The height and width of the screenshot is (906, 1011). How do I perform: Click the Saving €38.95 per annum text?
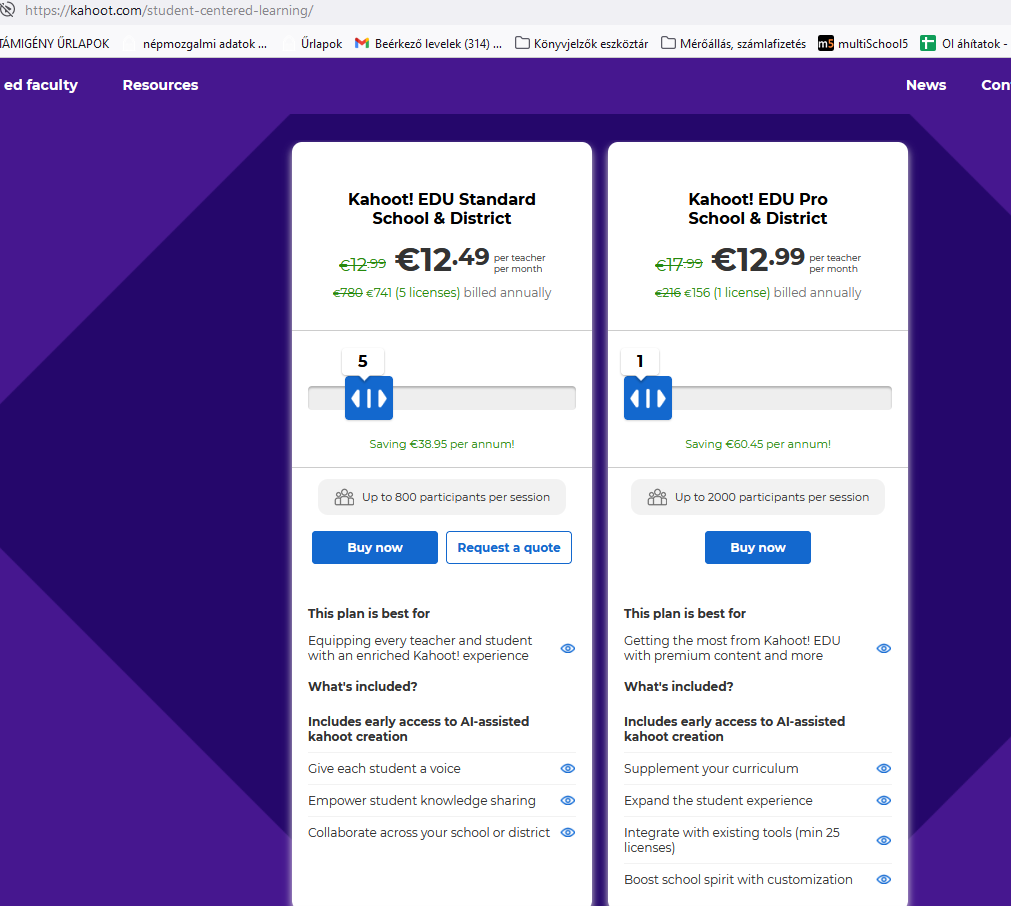tap(442, 444)
